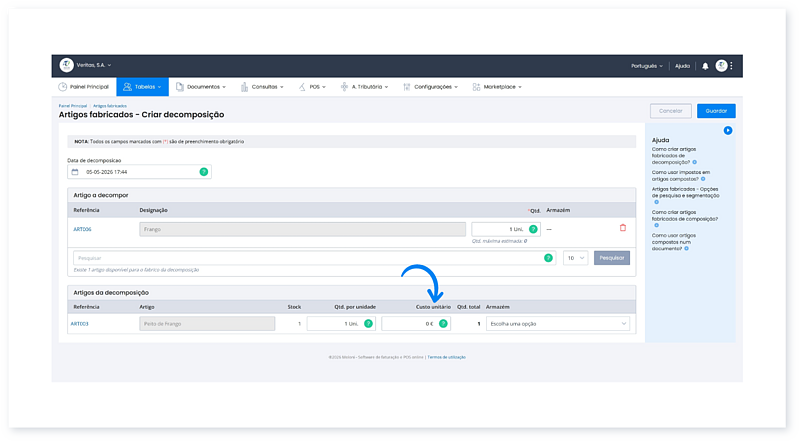The image size is (800, 442).
Task: Click the Veritas company logo avatar
Action: [66, 65]
